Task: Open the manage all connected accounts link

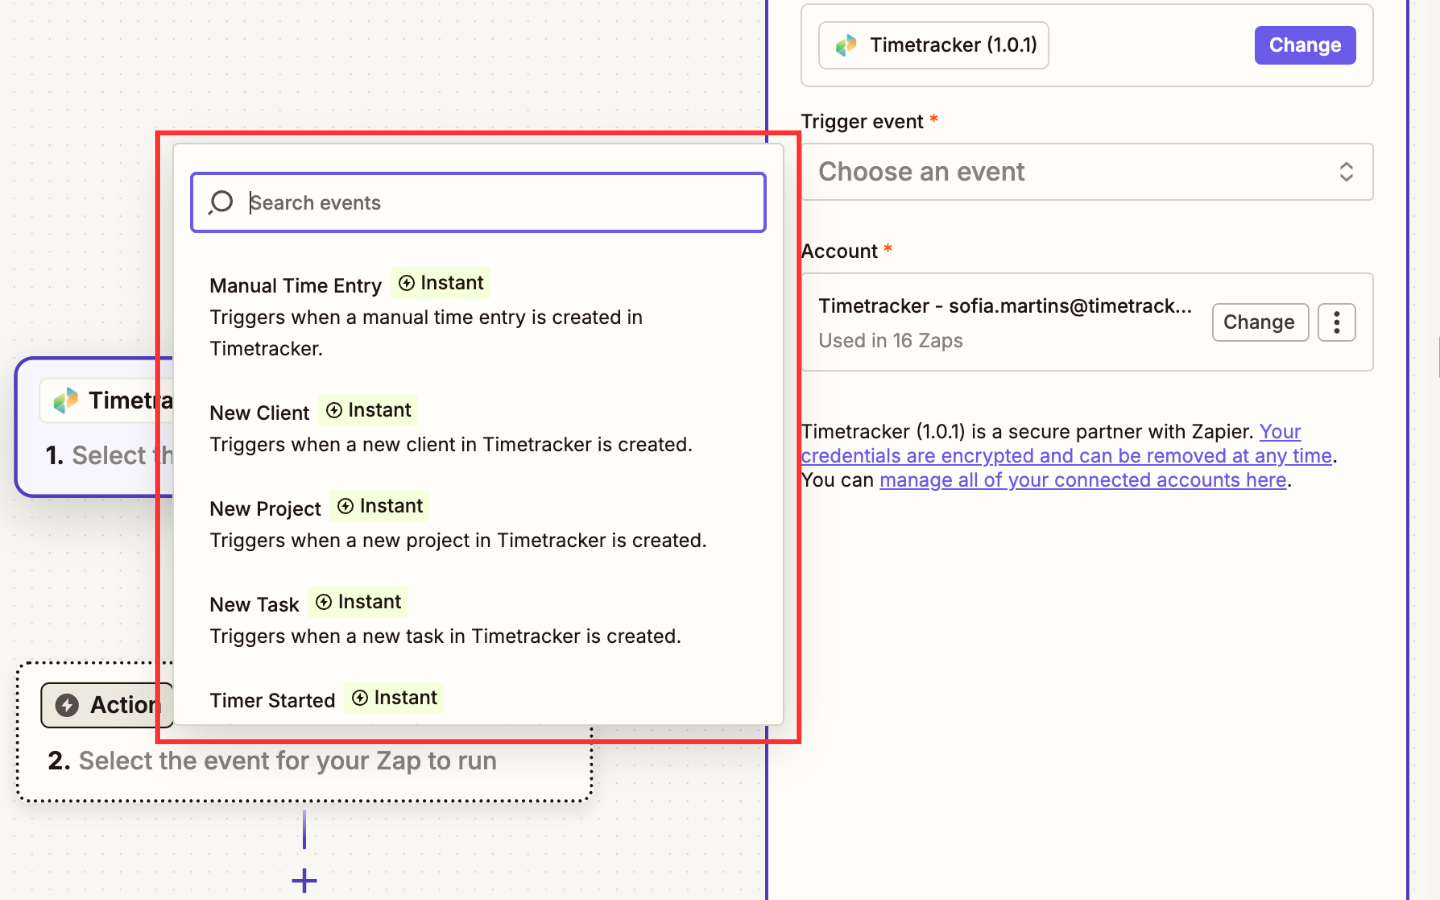Action: coord(1082,480)
